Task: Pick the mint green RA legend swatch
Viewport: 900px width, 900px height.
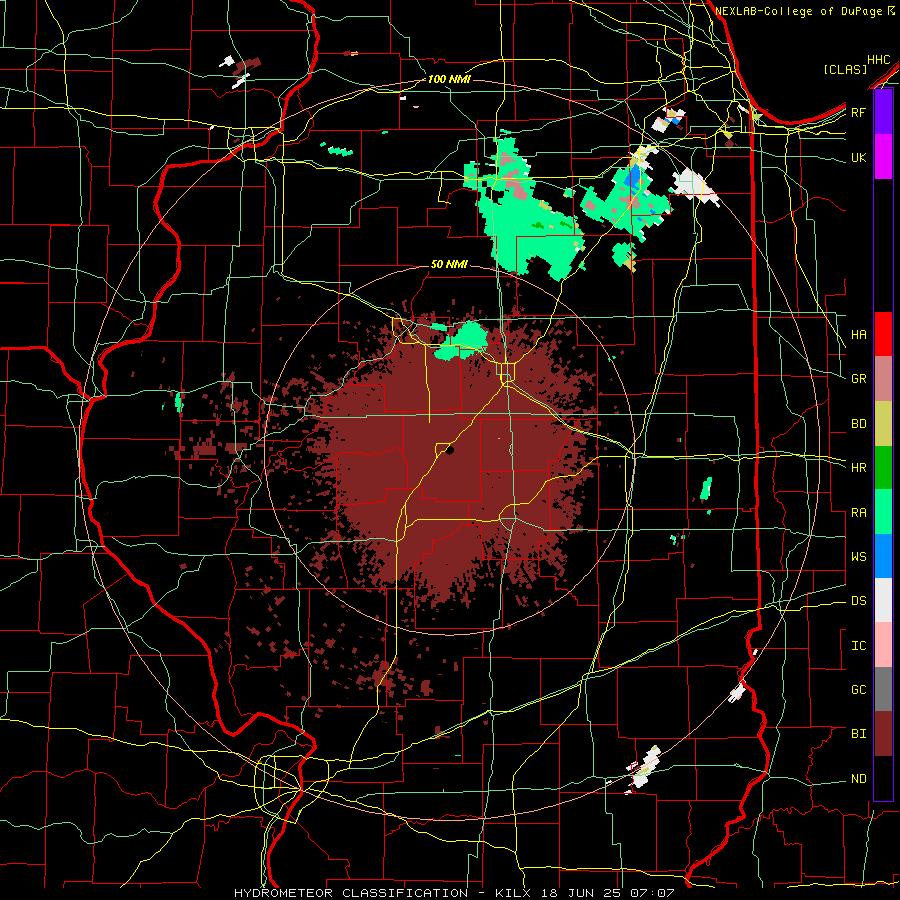Action: [x=883, y=512]
